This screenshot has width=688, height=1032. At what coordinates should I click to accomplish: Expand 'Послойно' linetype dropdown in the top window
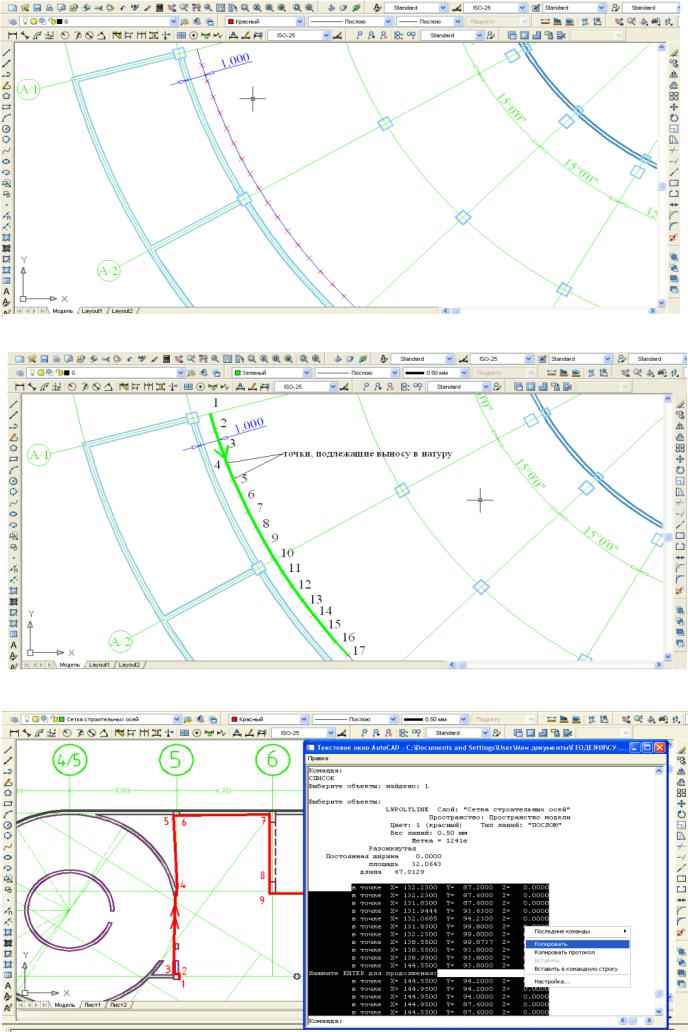tap(388, 21)
